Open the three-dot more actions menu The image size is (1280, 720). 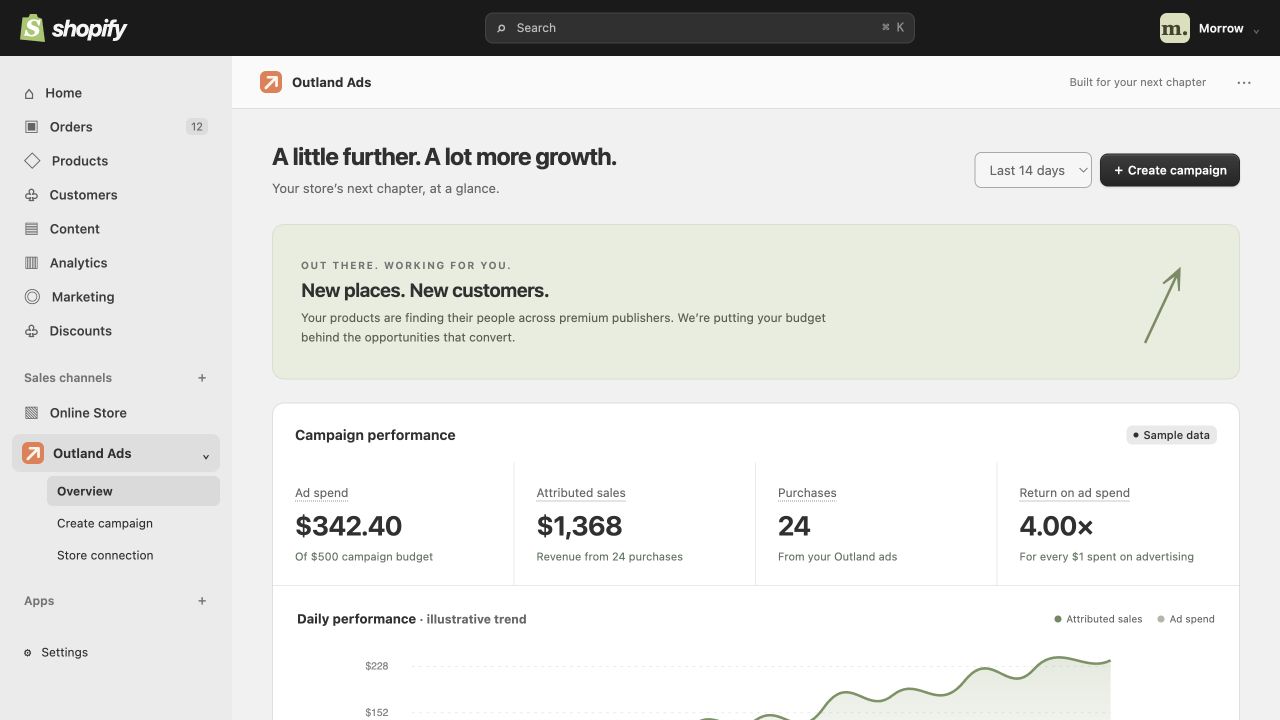(1244, 83)
